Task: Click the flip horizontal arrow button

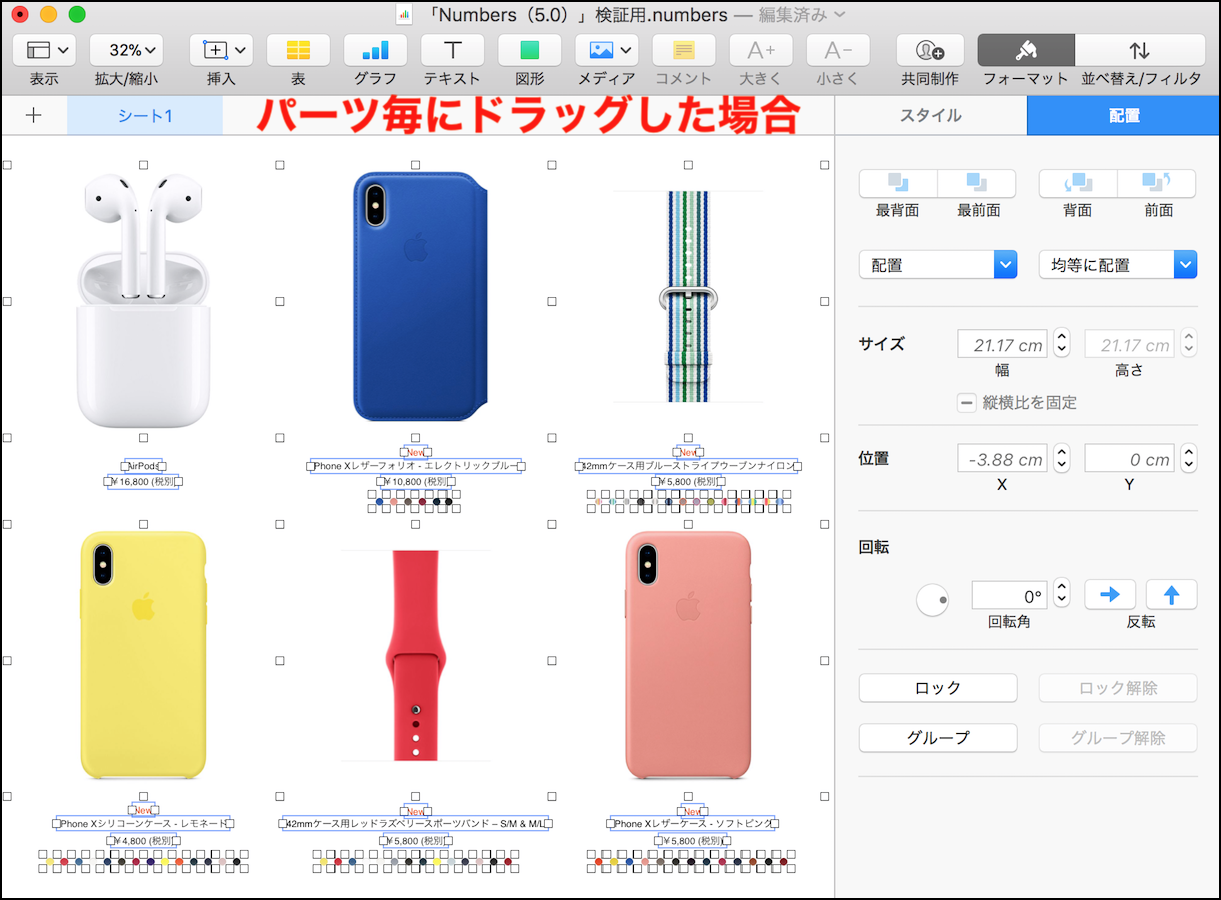Action: pos(1110,595)
